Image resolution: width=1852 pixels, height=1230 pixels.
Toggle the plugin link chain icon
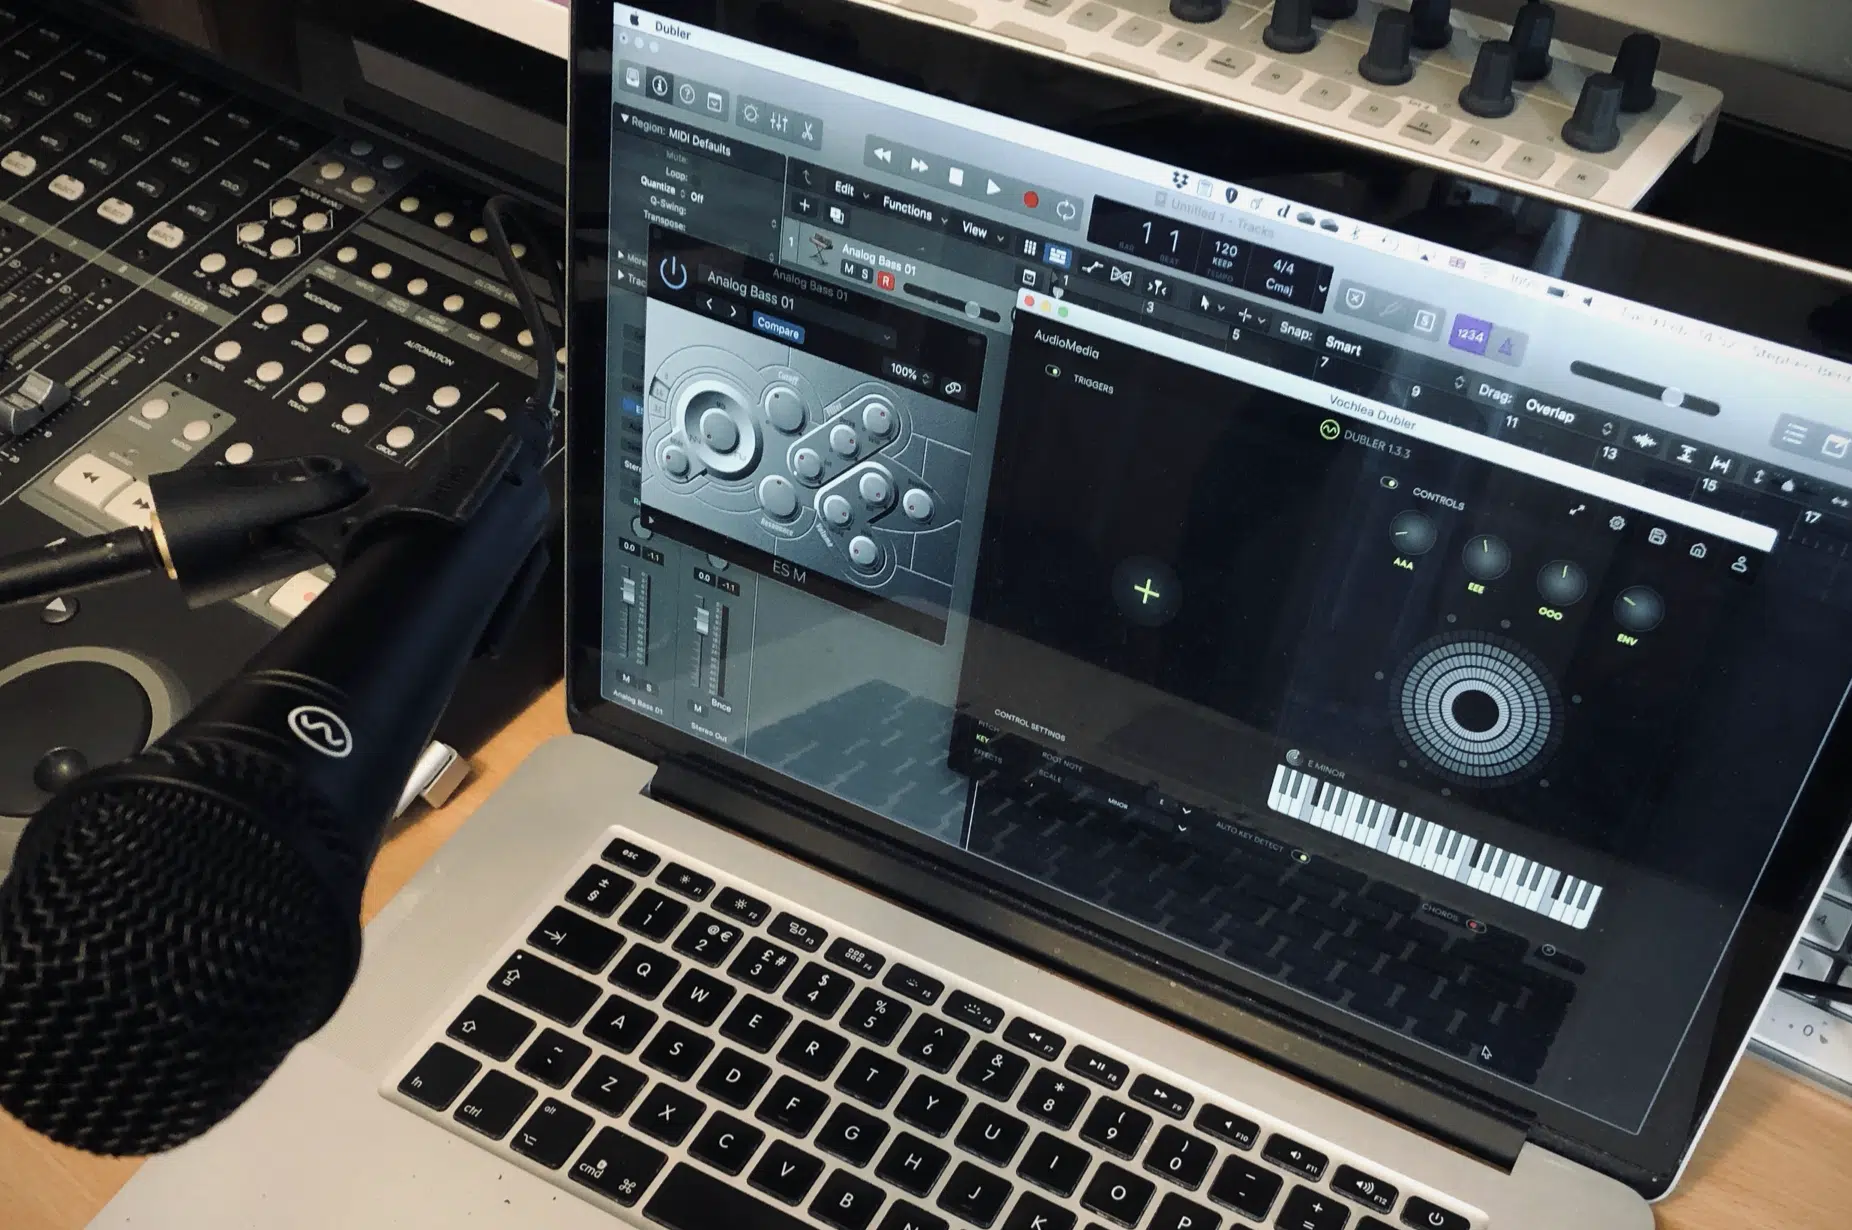click(x=953, y=388)
